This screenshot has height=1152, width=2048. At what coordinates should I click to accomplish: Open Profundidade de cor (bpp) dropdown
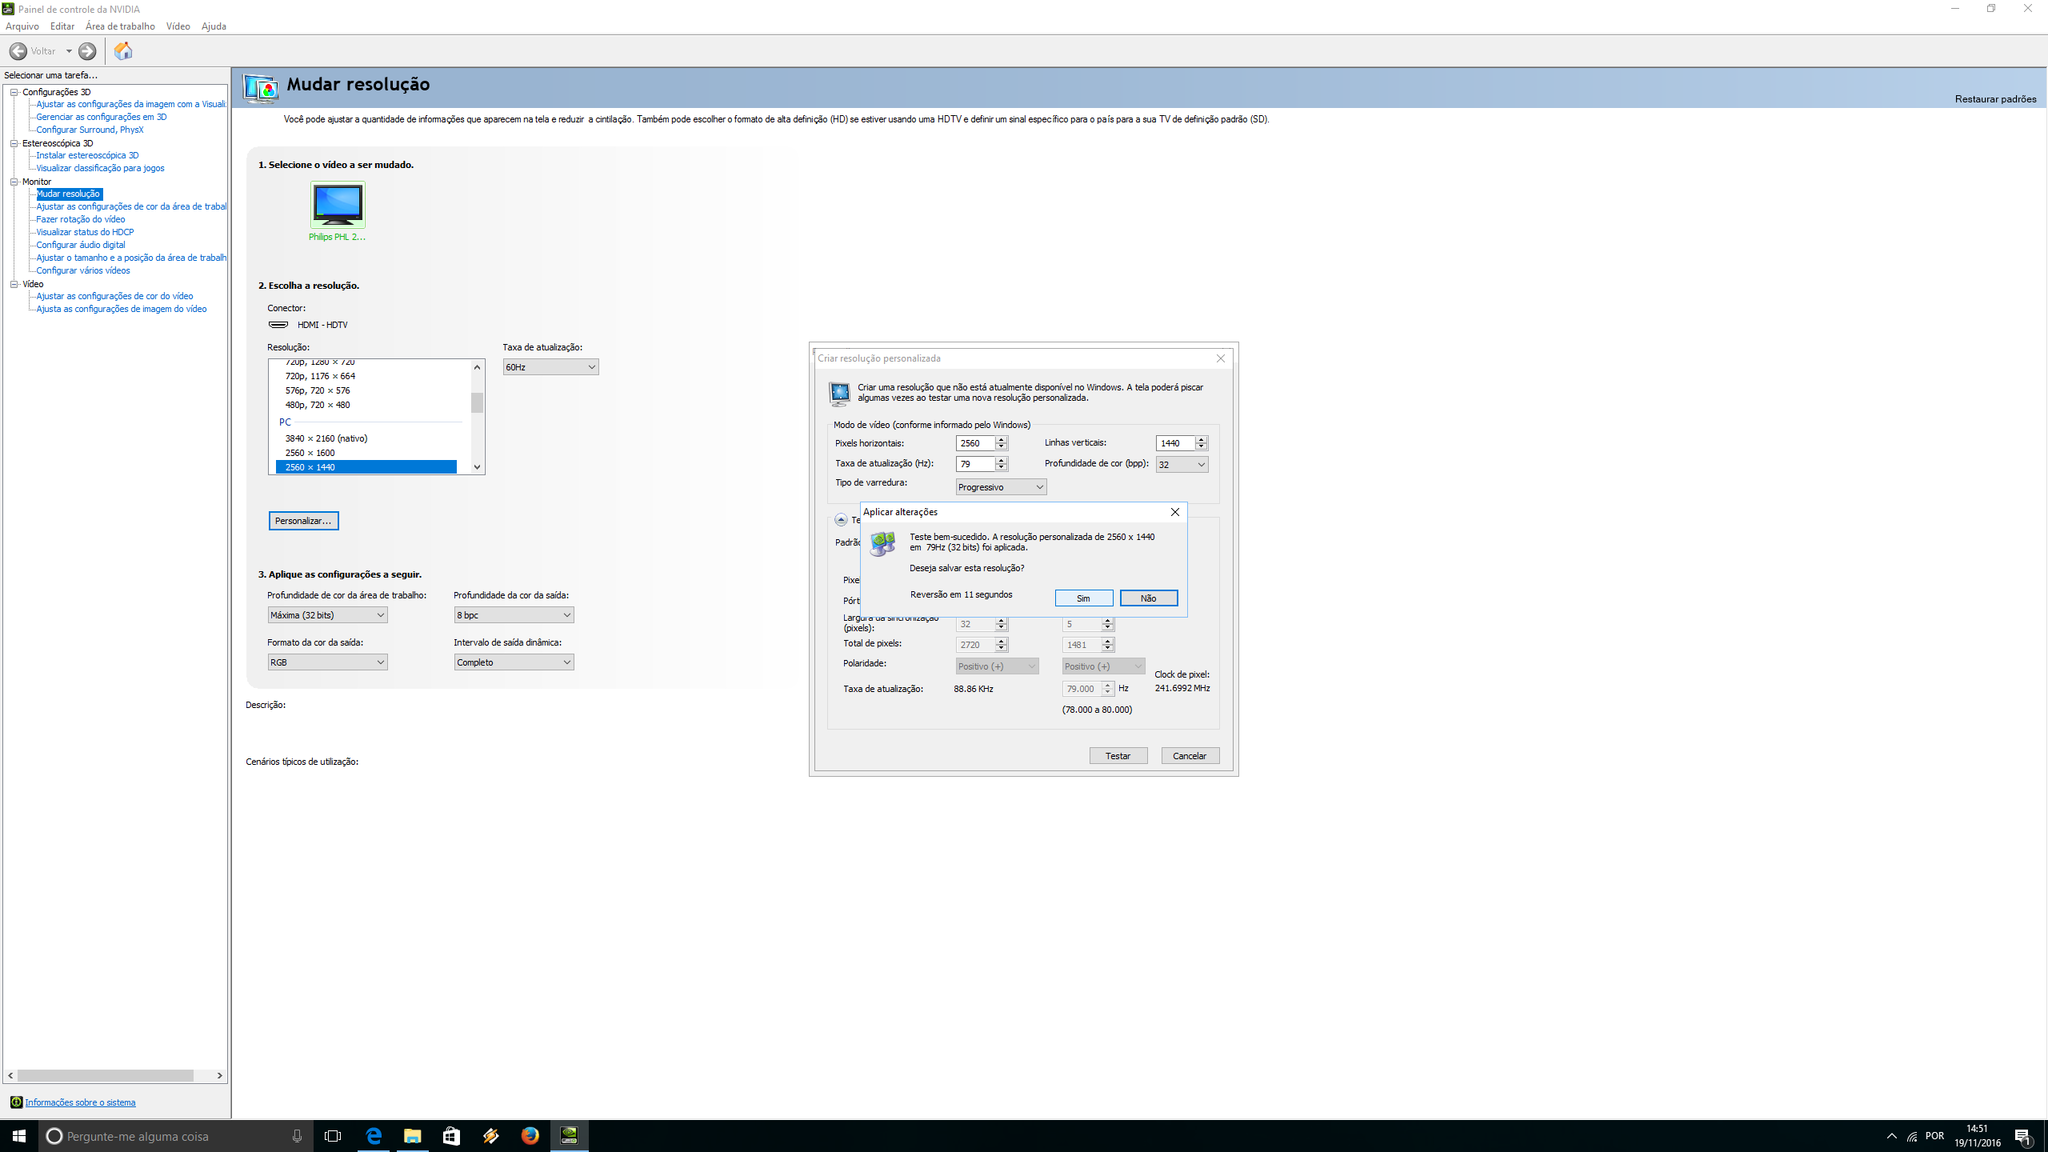click(1182, 465)
